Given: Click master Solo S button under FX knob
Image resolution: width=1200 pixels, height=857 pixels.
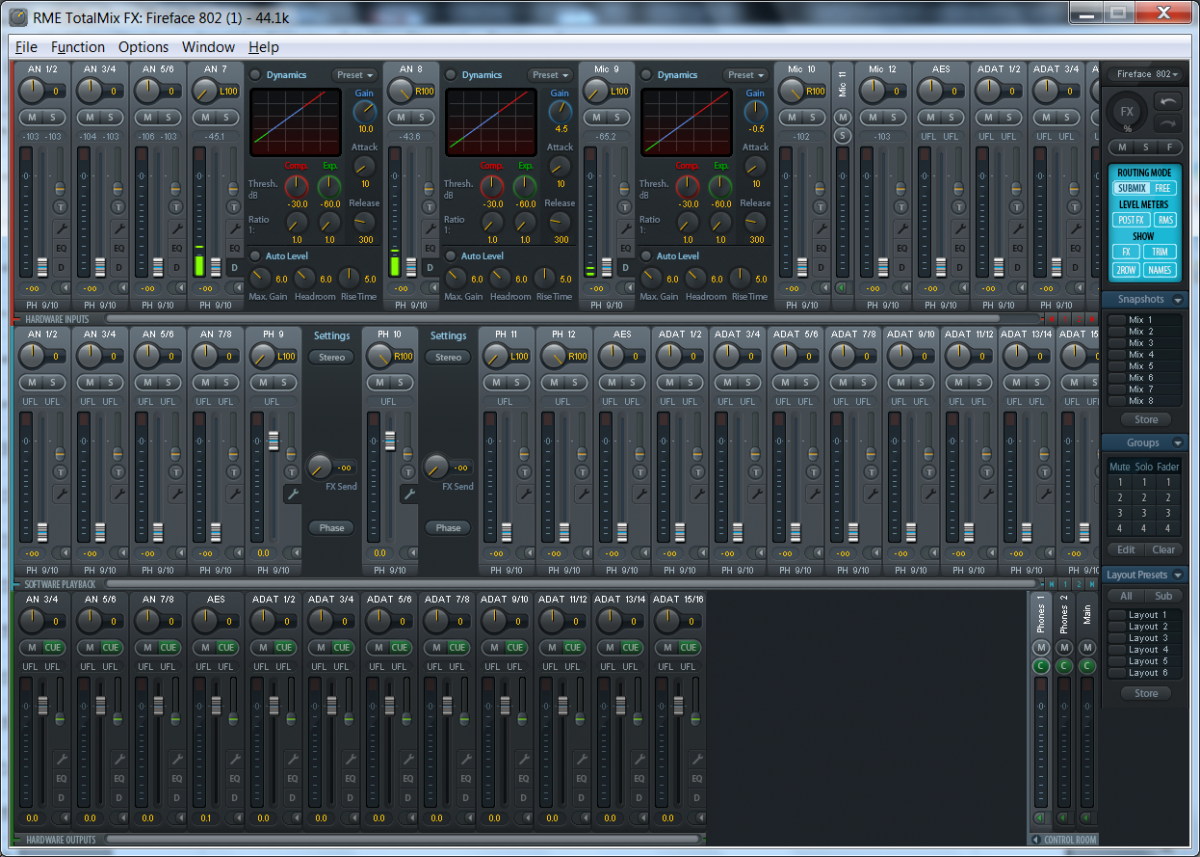Looking at the screenshot, I should (x=1145, y=147).
